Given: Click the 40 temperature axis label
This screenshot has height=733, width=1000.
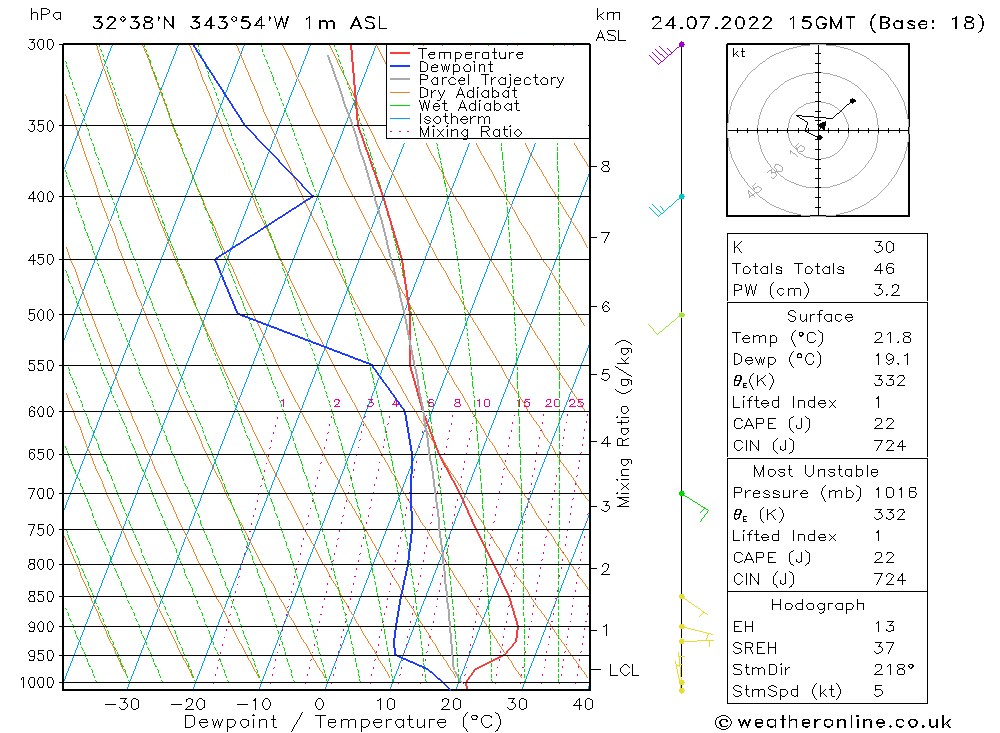Looking at the screenshot, I should pos(584,704).
